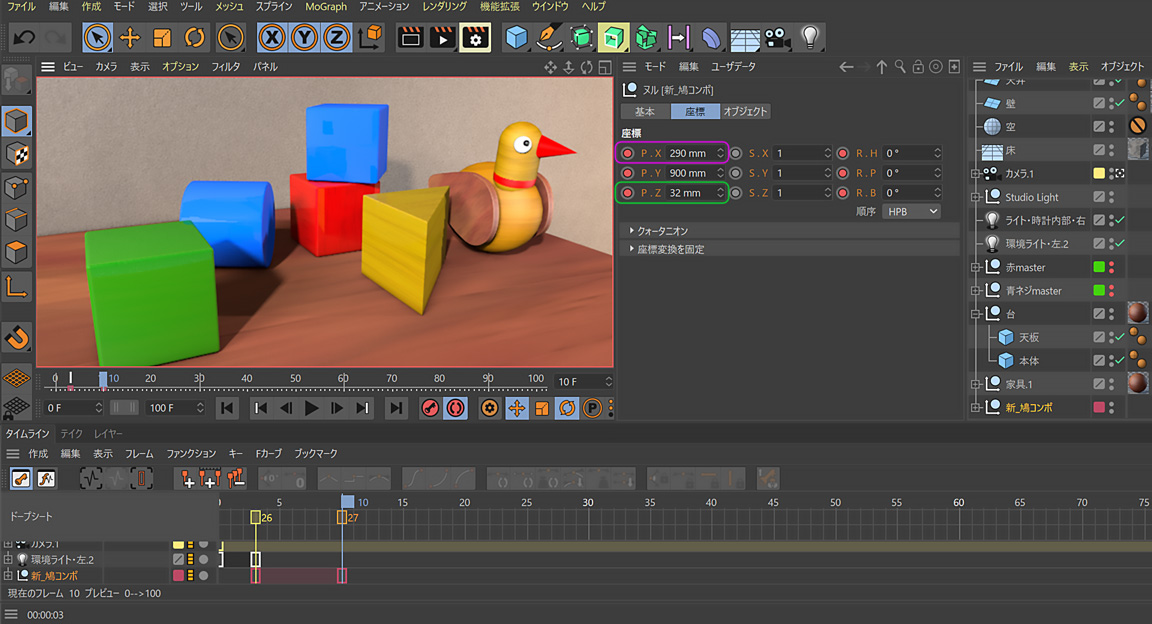This screenshot has height=624, width=1152.
Task: Click the Cube primitive icon in toolbar
Action: click(516, 38)
